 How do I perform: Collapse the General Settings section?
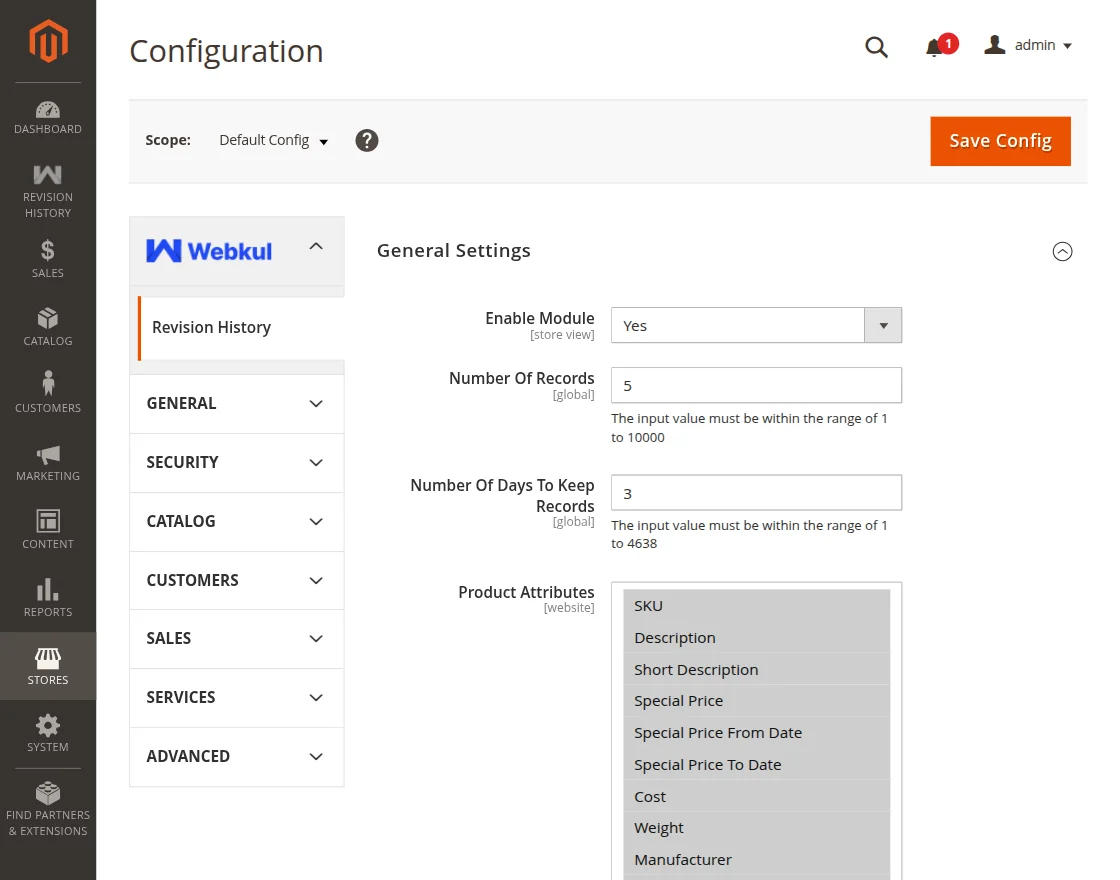click(1062, 252)
